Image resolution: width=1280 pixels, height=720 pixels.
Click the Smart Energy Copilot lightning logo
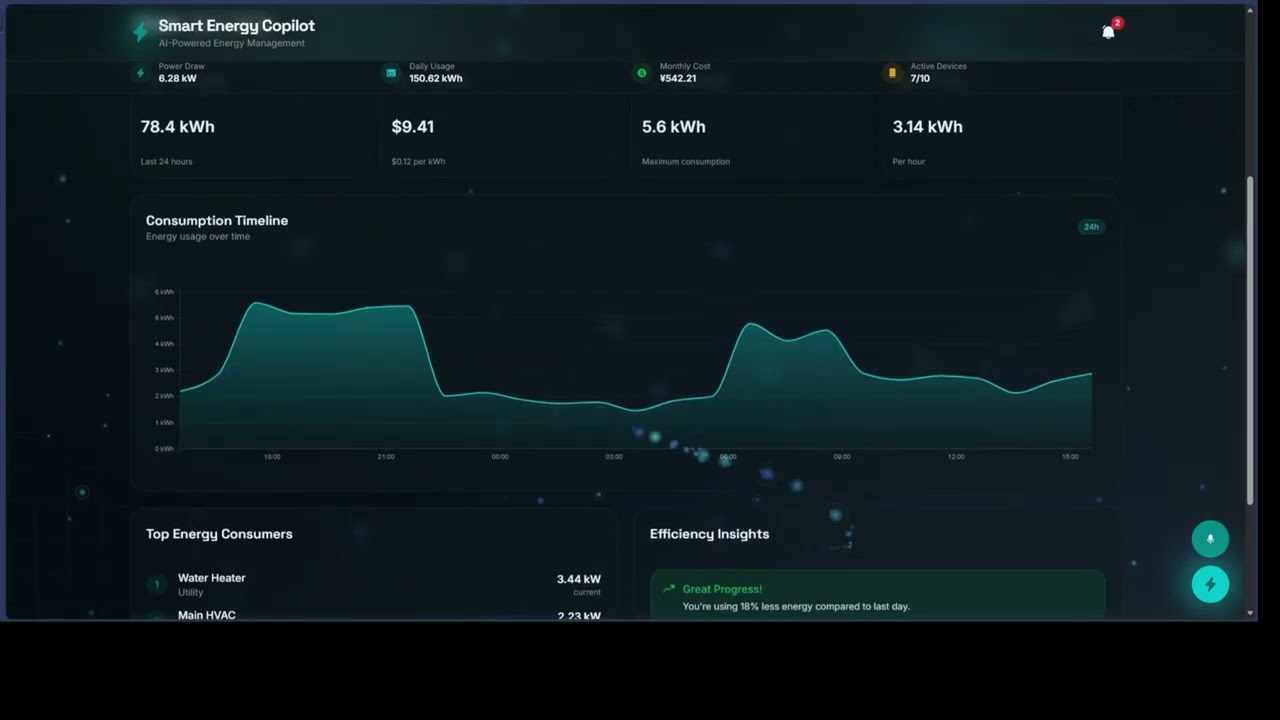pyautogui.click(x=140, y=33)
